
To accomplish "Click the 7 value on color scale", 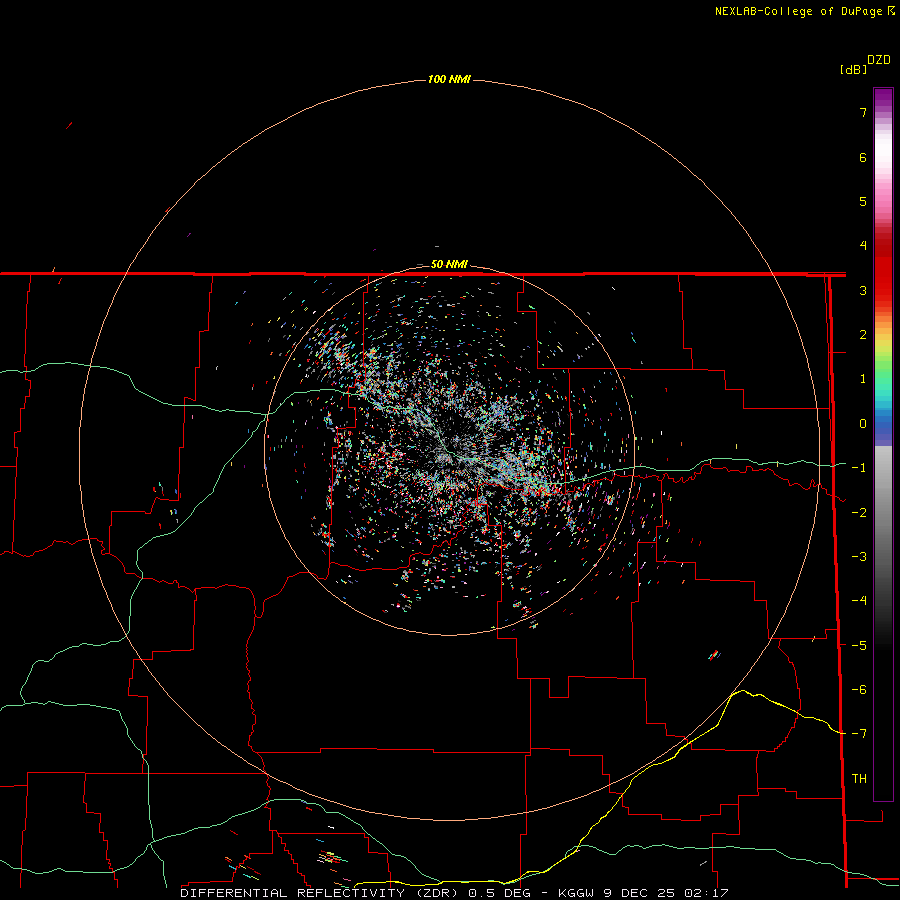I will (x=863, y=112).
